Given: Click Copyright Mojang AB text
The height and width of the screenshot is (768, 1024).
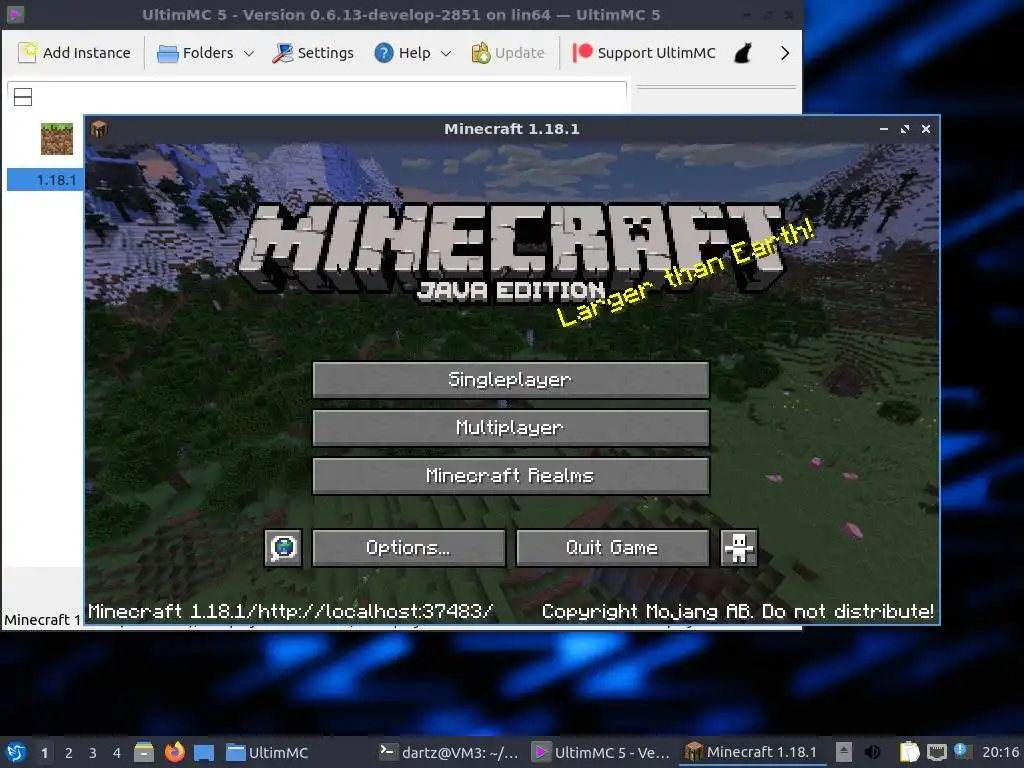Looking at the screenshot, I should [x=737, y=611].
